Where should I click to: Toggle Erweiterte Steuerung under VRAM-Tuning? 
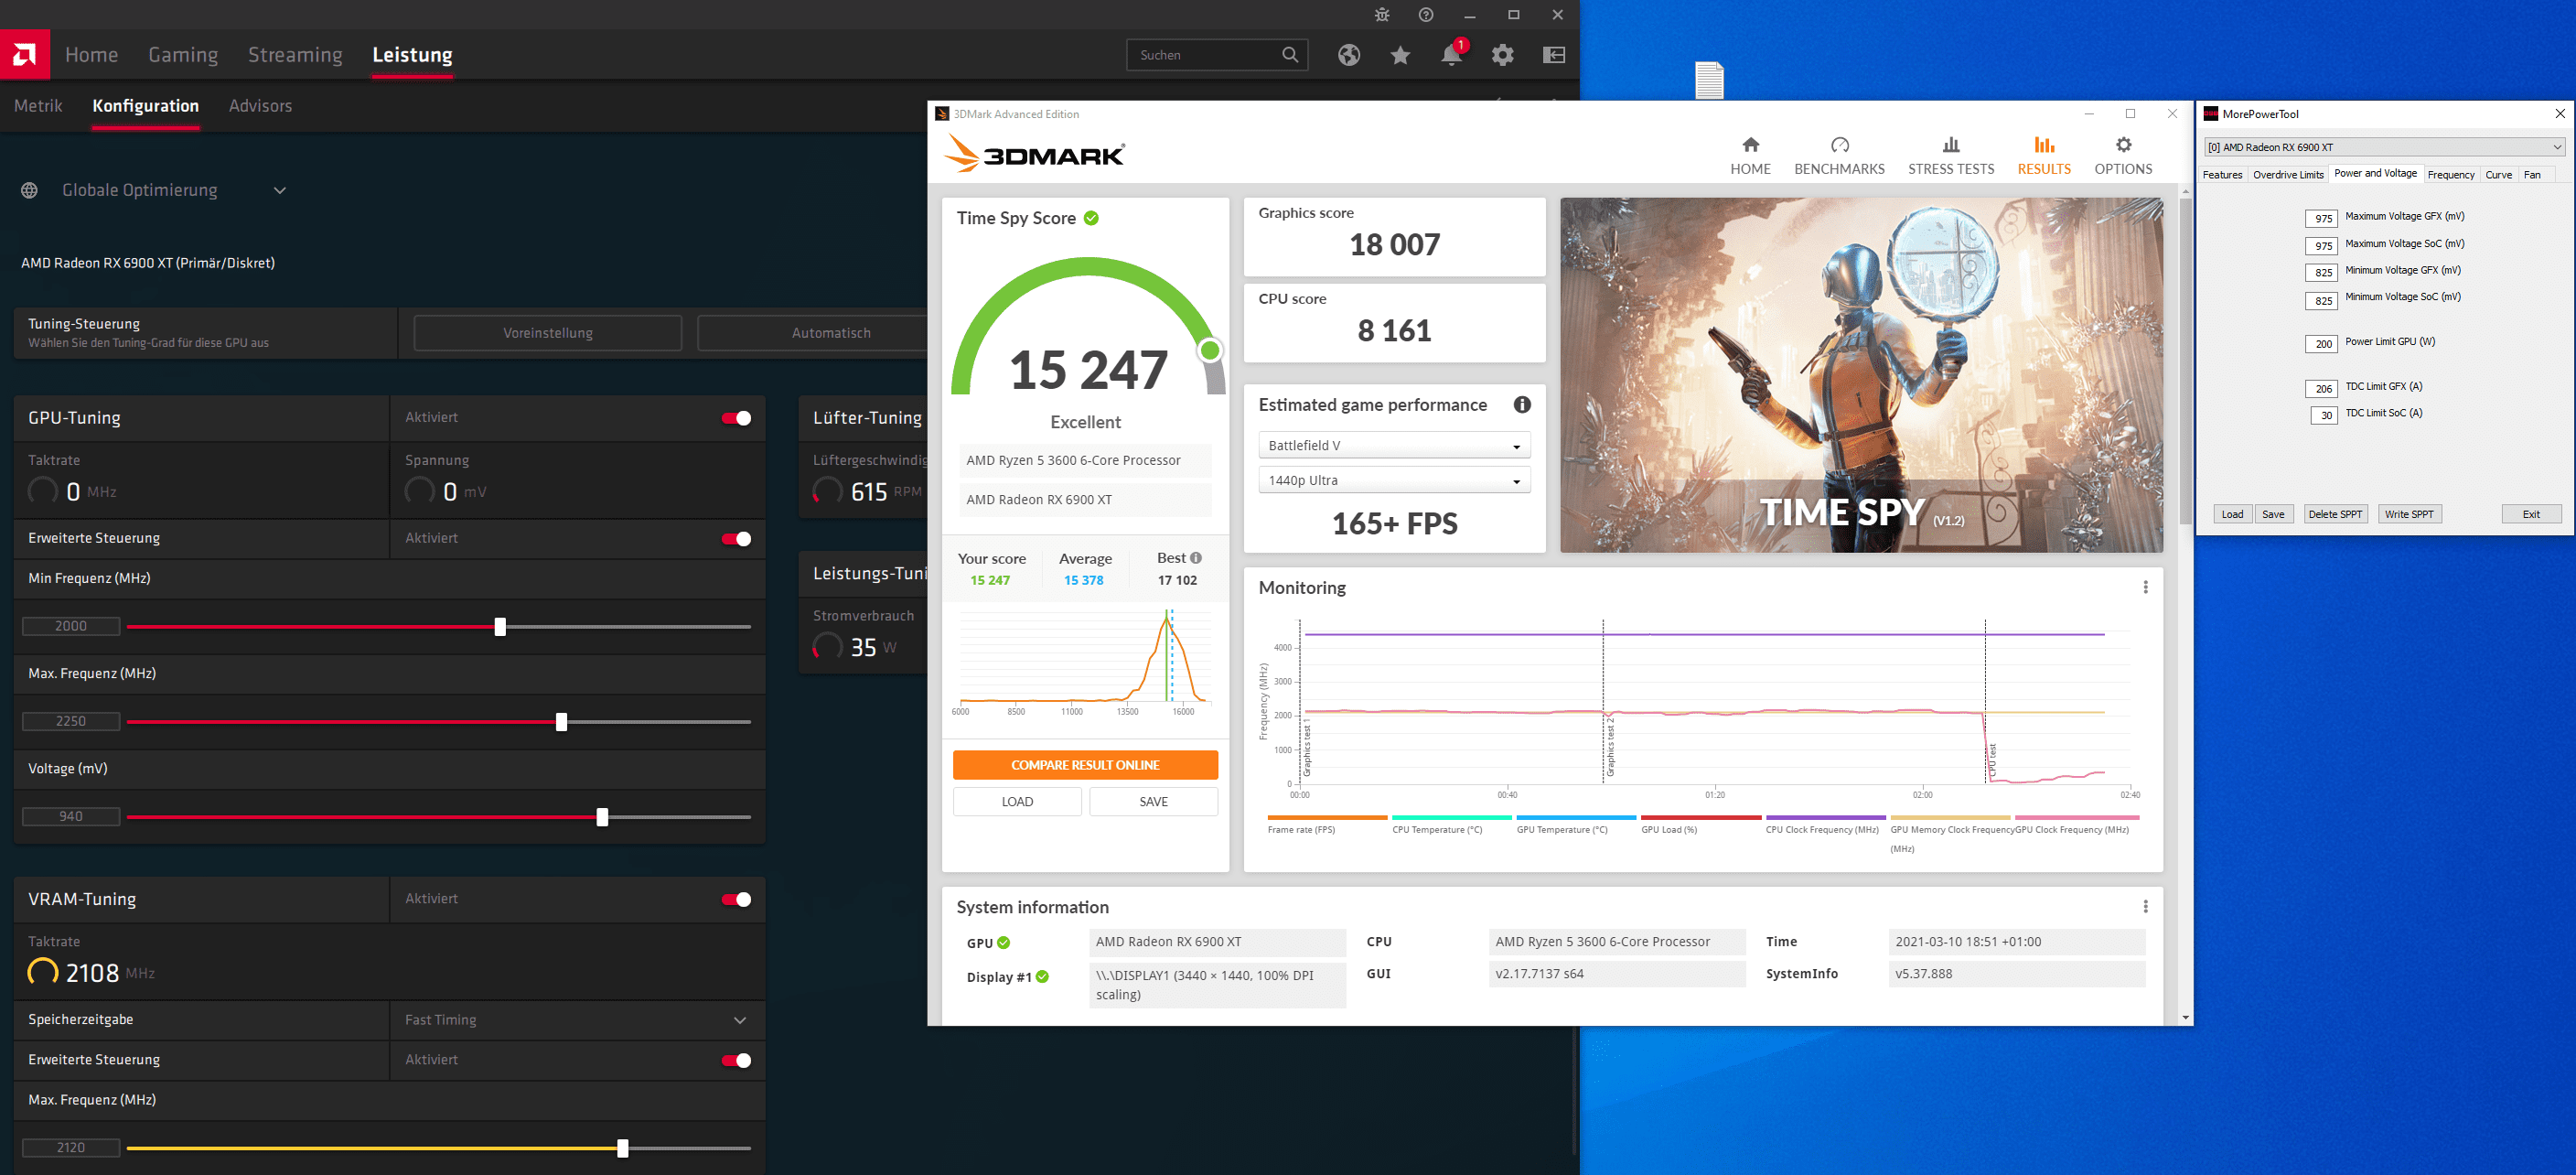pos(737,1061)
